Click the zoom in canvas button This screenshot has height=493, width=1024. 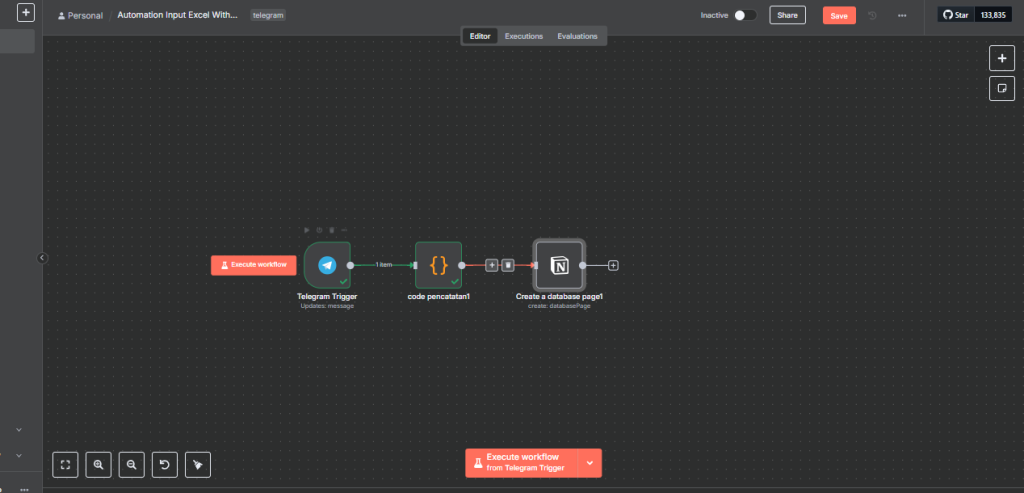click(x=98, y=464)
